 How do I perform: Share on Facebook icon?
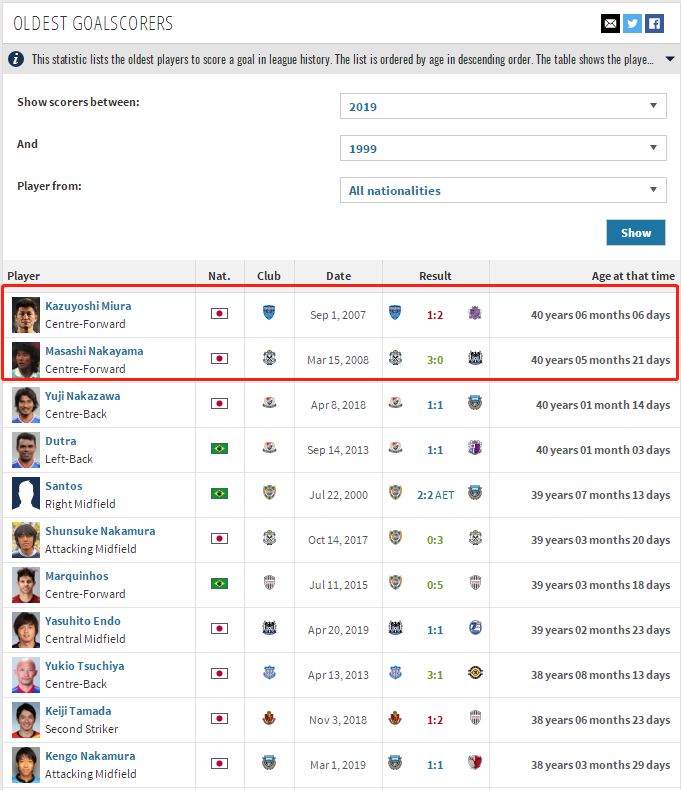[x=654, y=23]
